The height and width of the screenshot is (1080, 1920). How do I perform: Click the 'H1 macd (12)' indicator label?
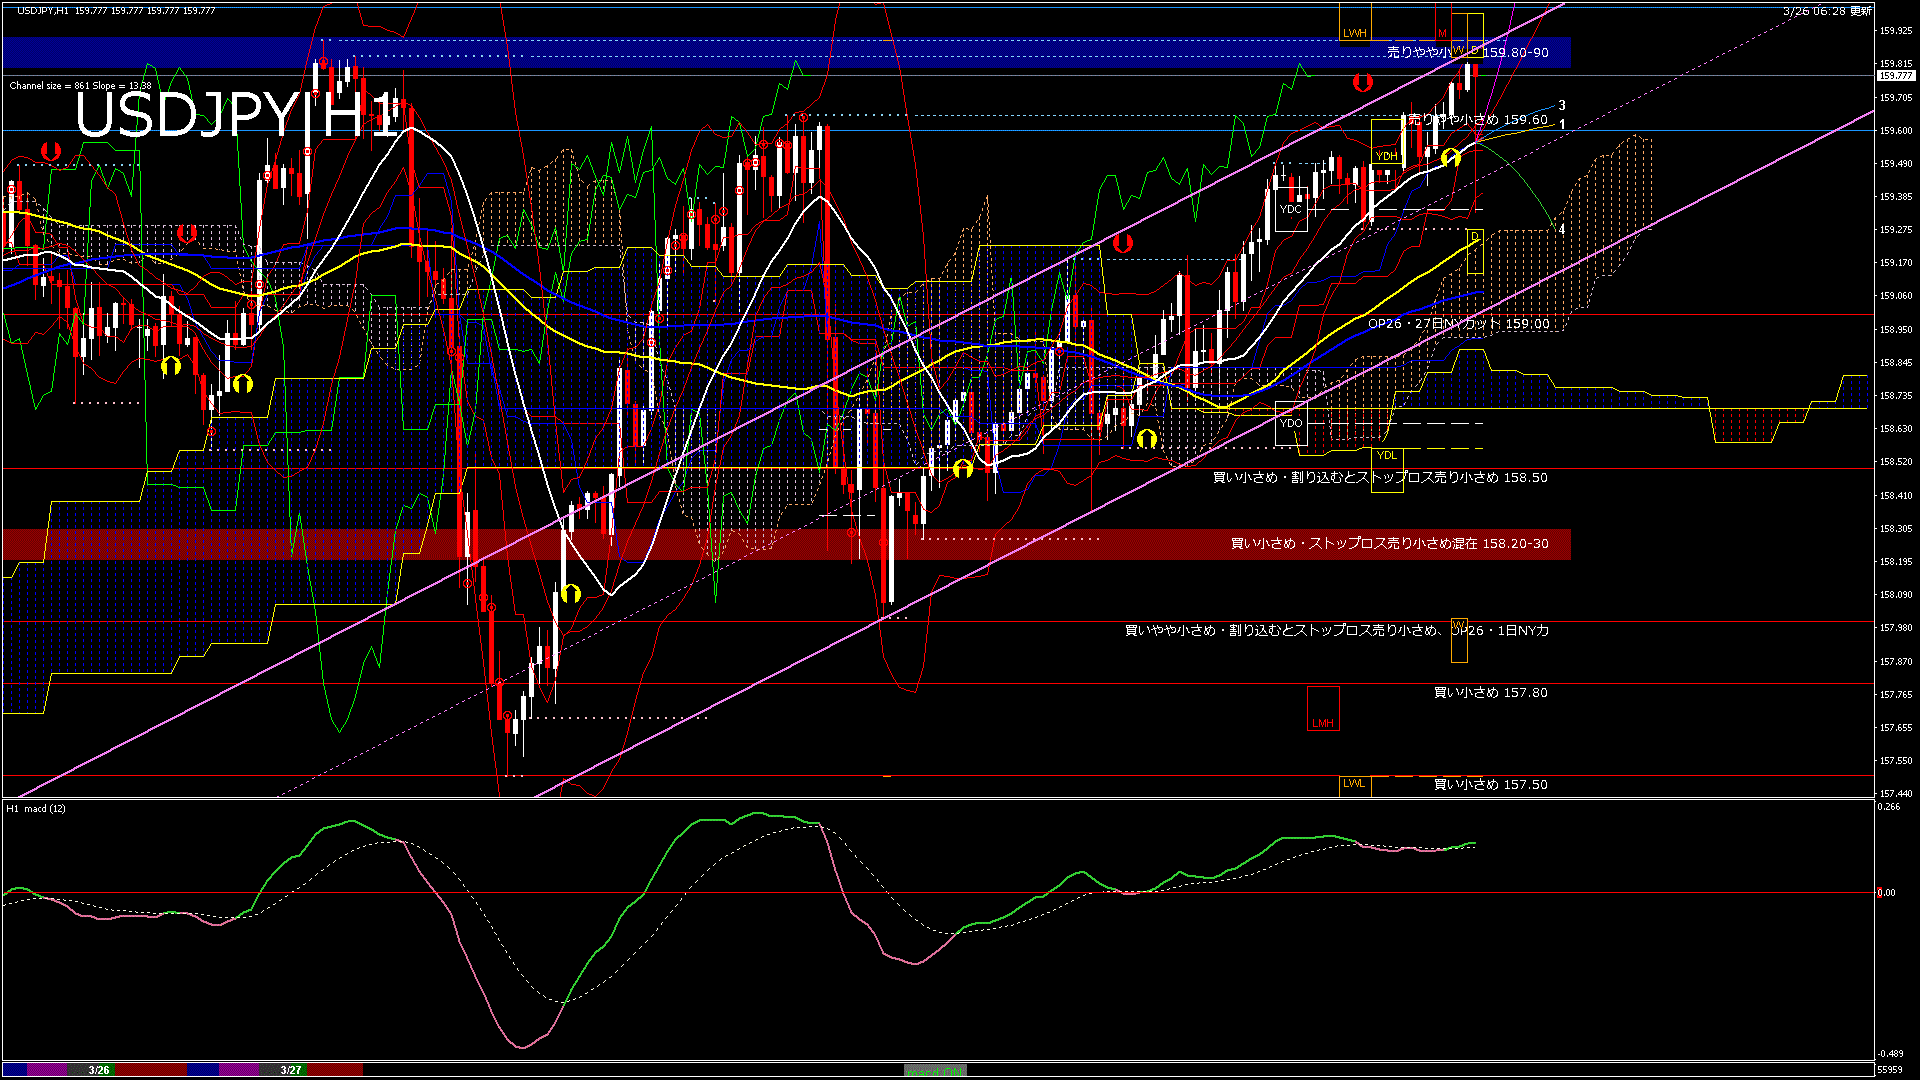coord(36,808)
